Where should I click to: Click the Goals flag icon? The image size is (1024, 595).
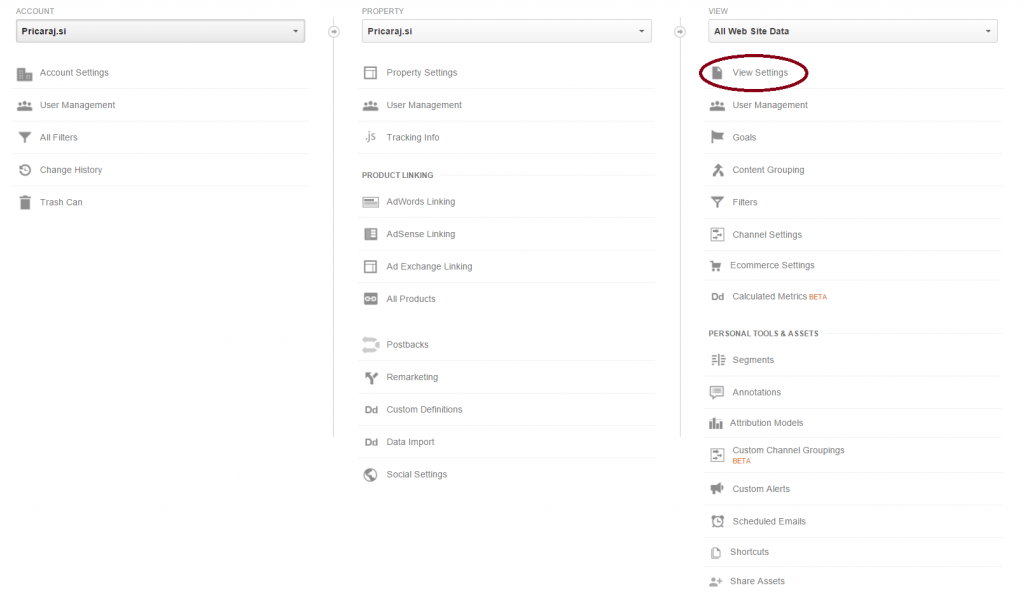pyautogui.click(x=717, y=138)
